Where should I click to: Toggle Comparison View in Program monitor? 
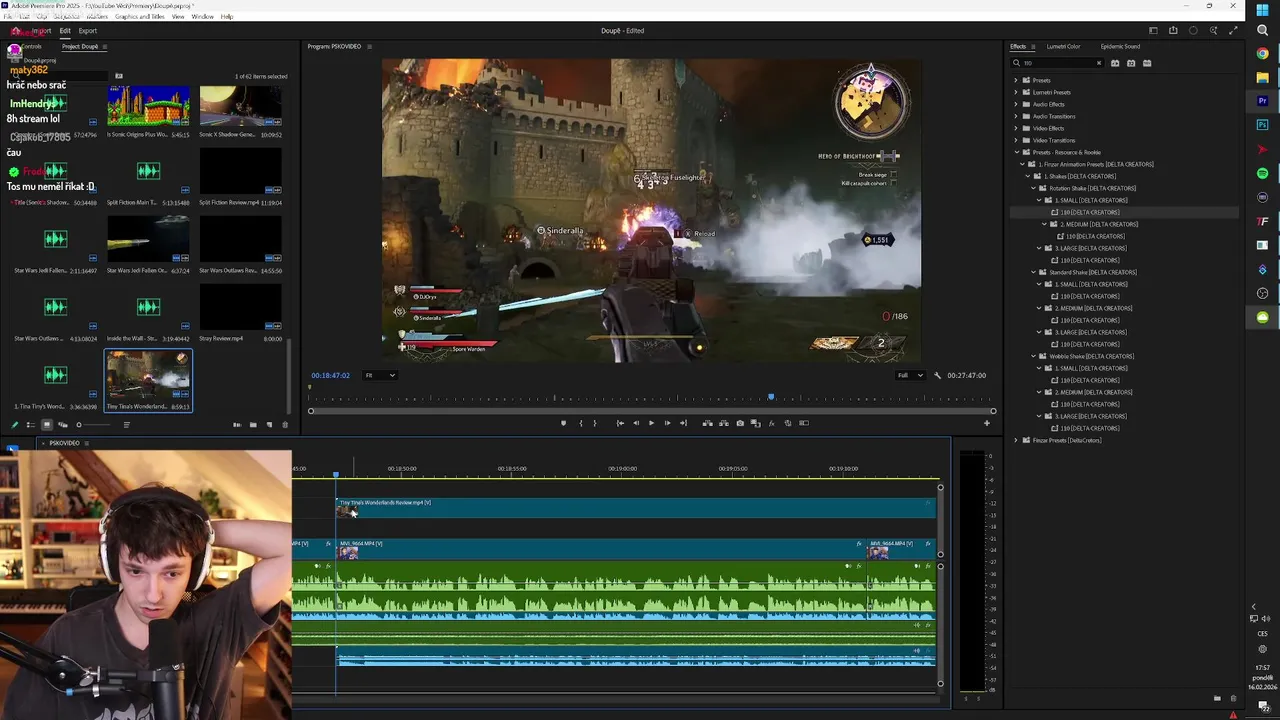[x=756, y=423]
